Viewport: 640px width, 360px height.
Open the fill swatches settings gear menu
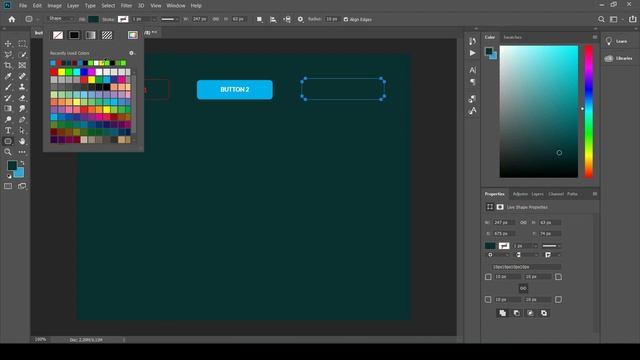pyautogui.click(x=132, y=53)
